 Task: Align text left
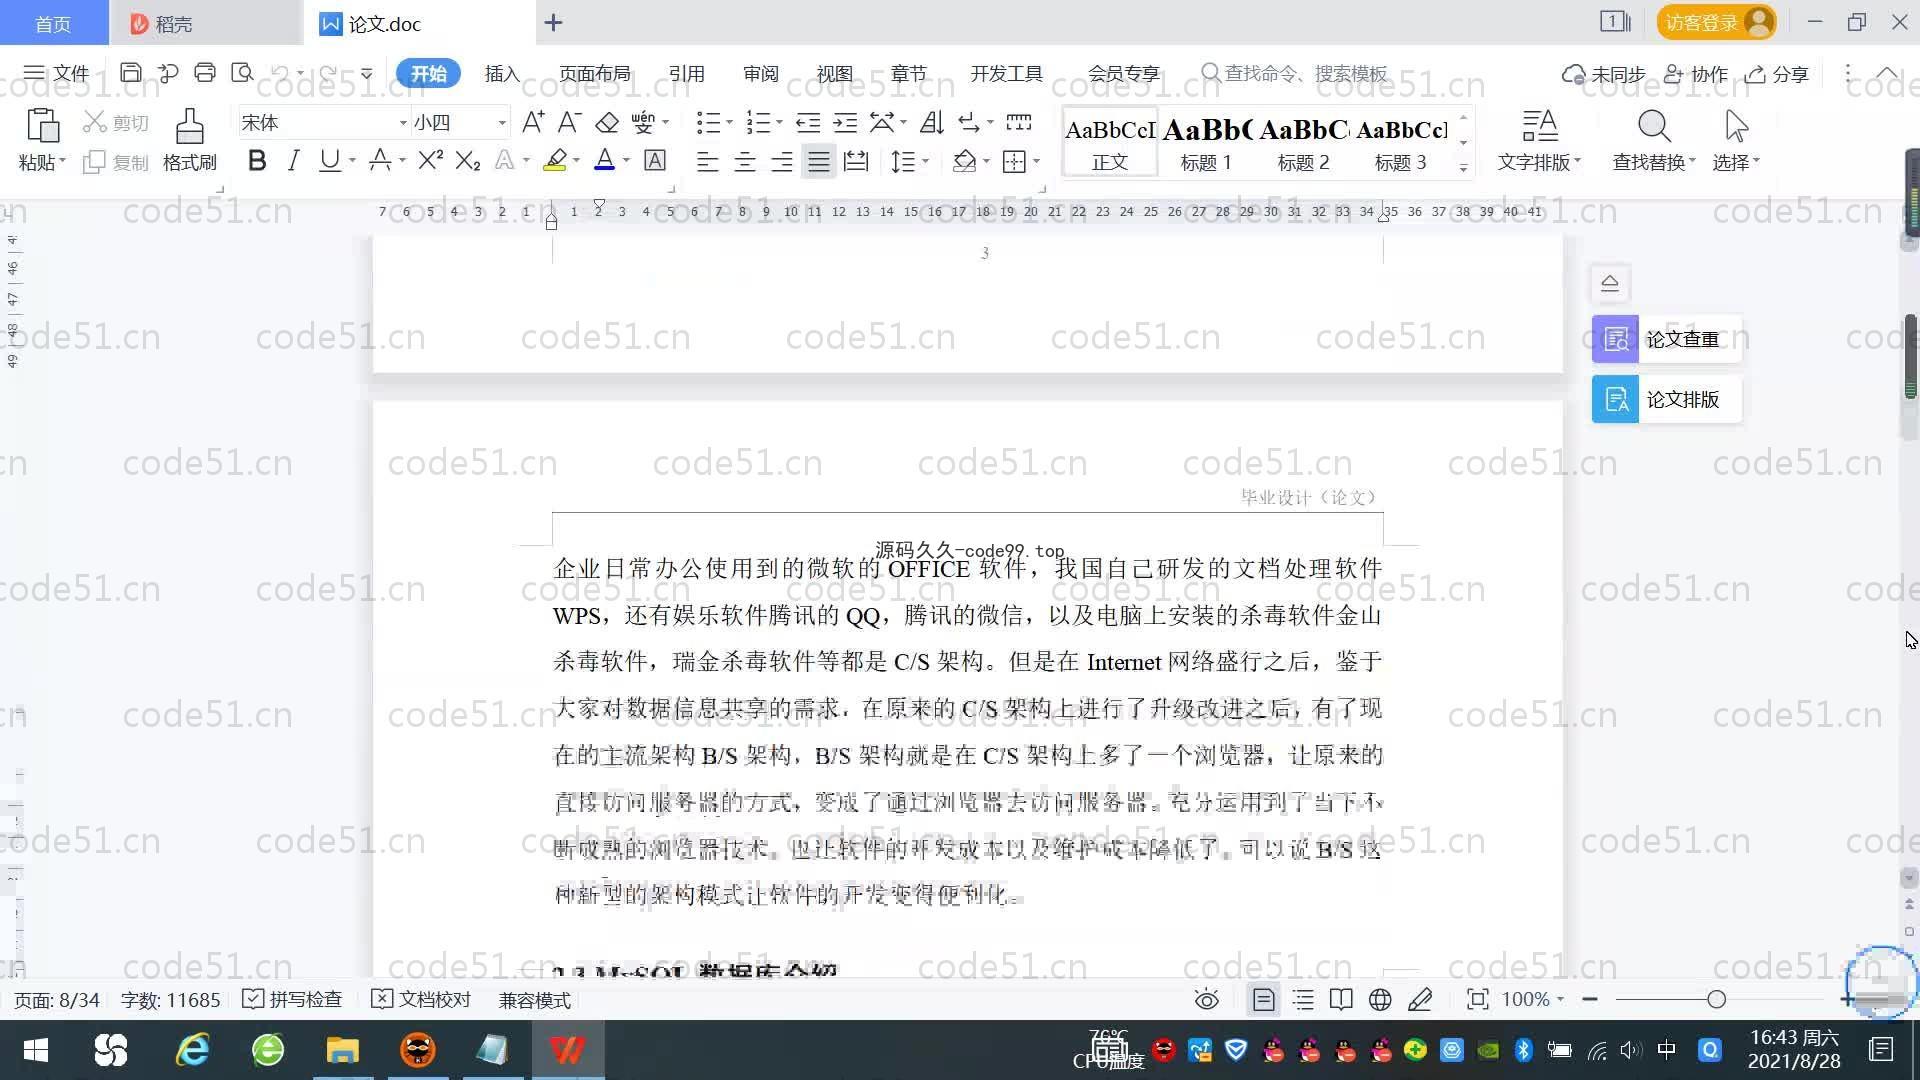click(x=707, y=161)
